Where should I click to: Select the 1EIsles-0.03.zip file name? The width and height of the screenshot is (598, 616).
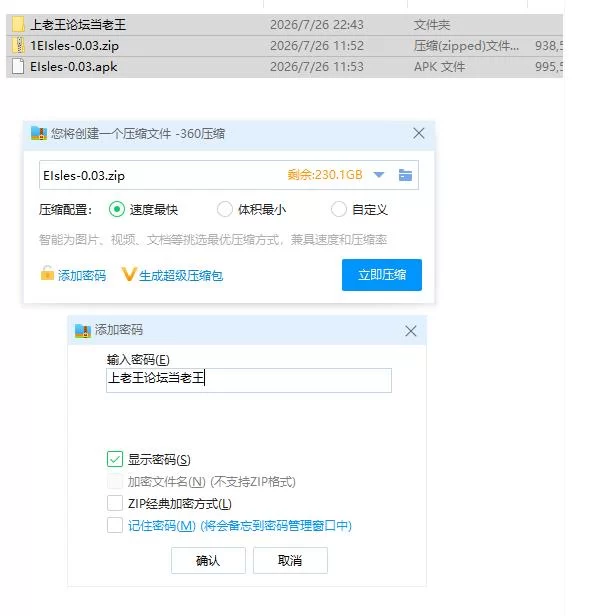point(74,46)
